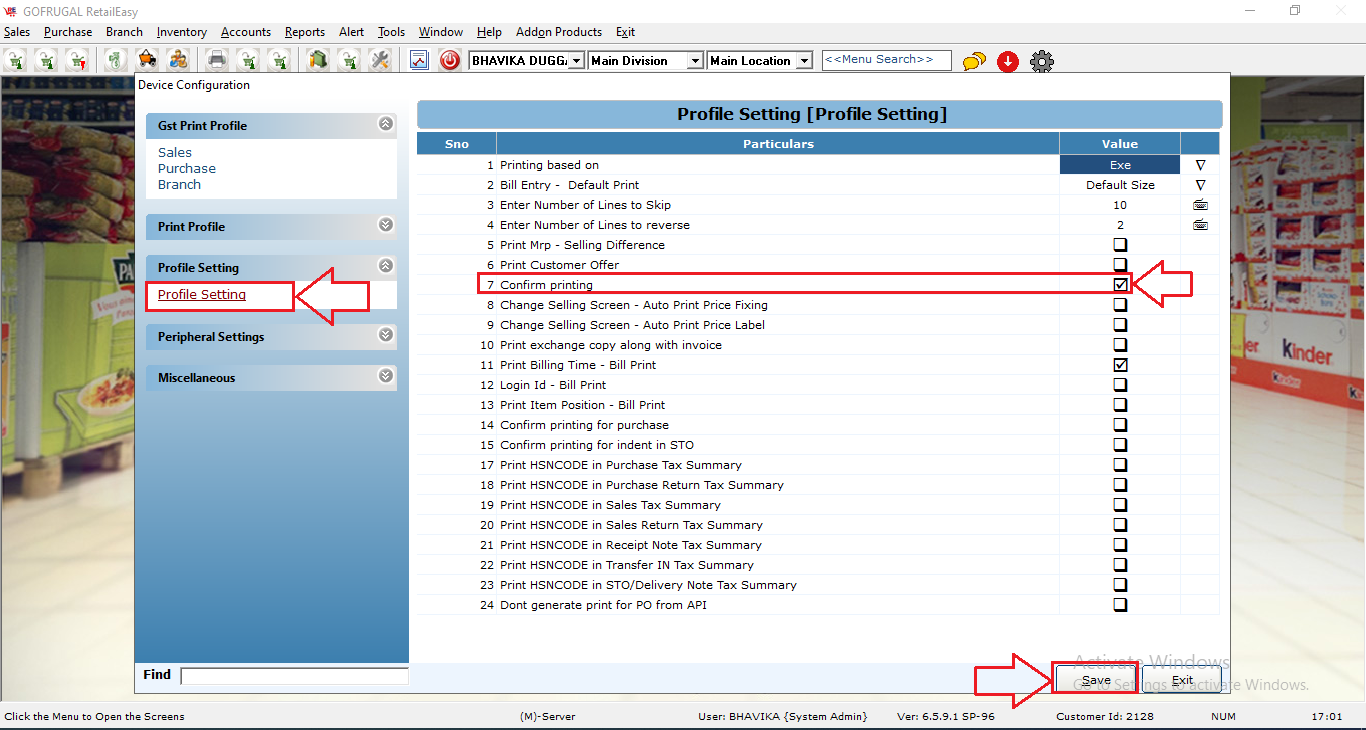Open the gear settings icon in toolbar

[x=1042, y=61]
